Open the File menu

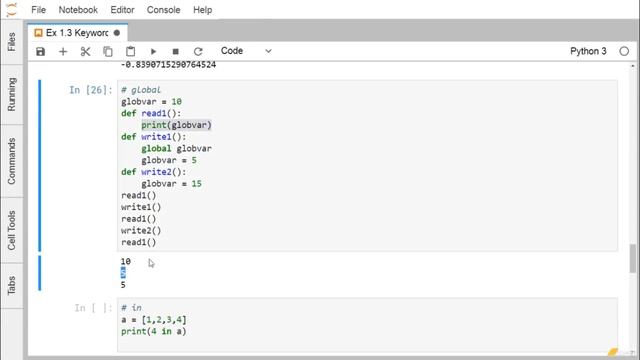tap(38, 10)
